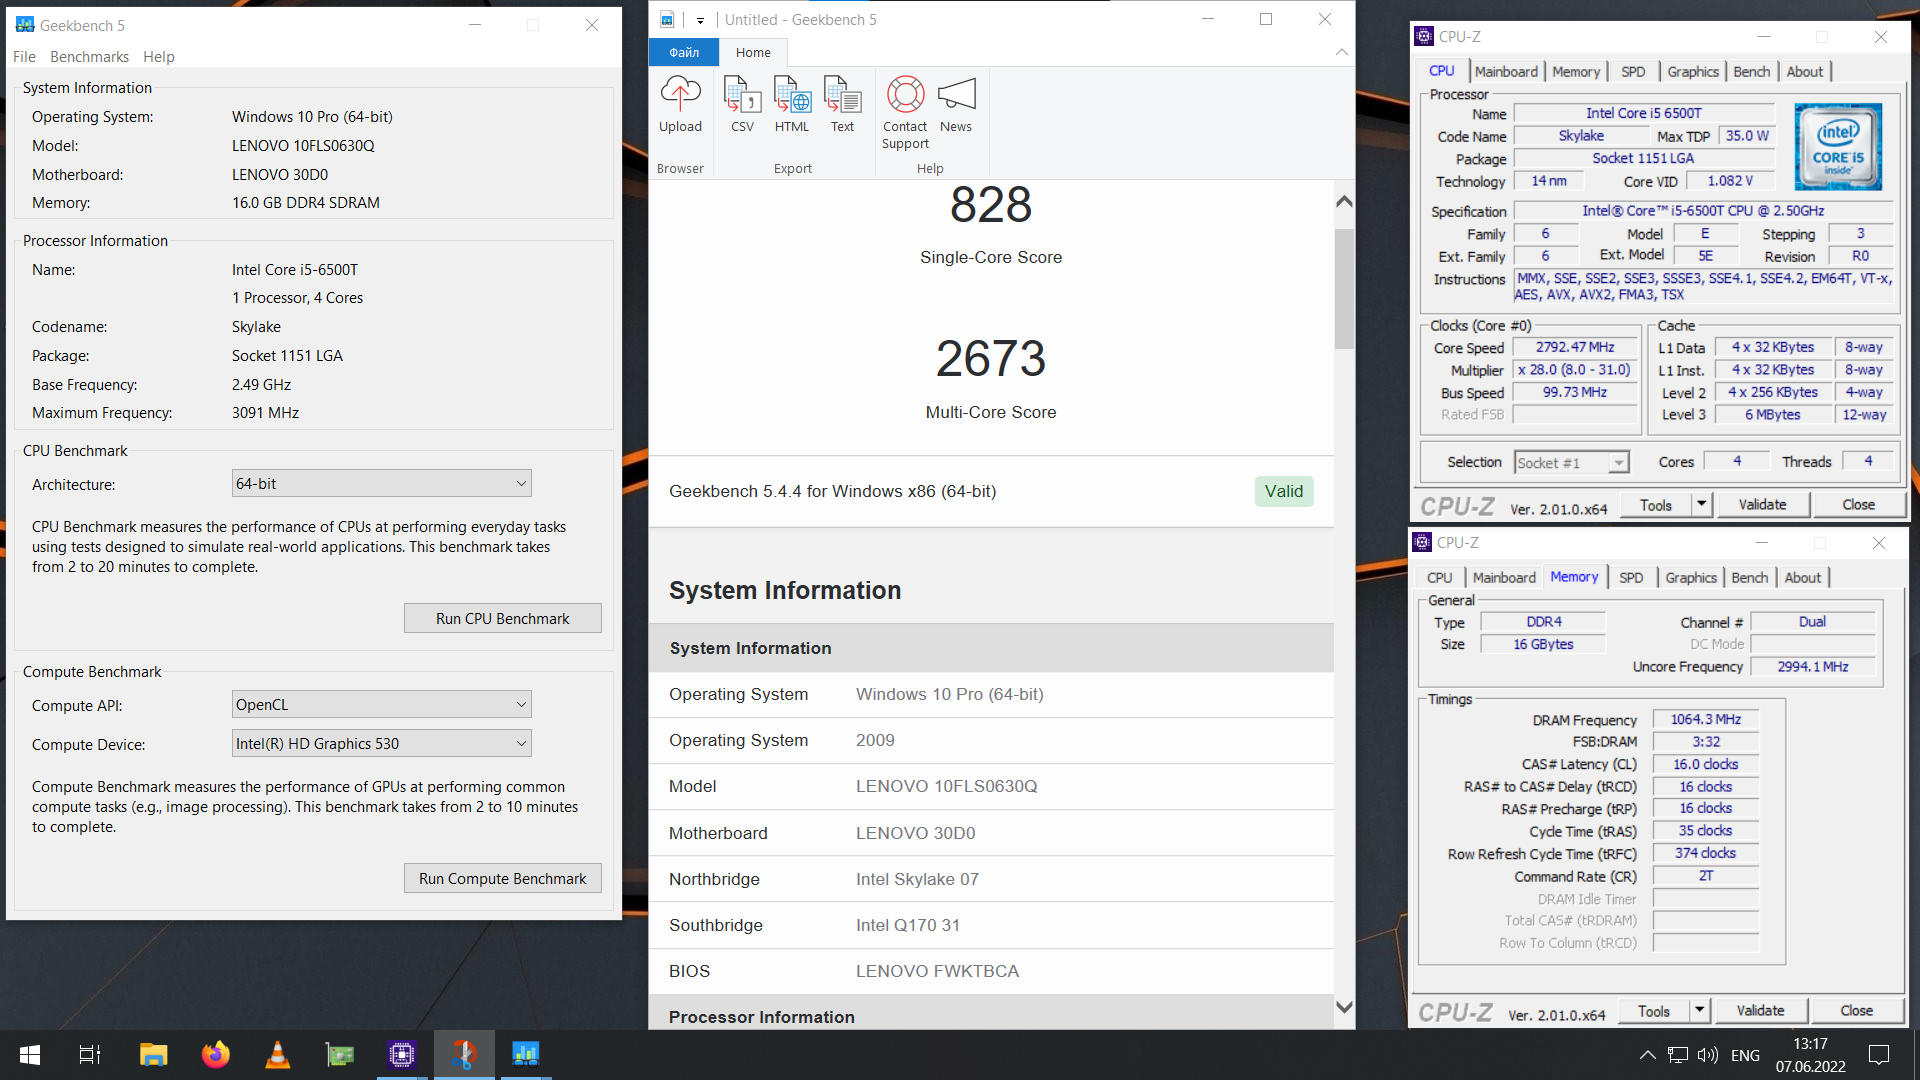Image resolution: width=1920 pixels, height=1080 pixels.
Task: Open SPD tab in bottom CPU-Z window
Action: 1631,578
